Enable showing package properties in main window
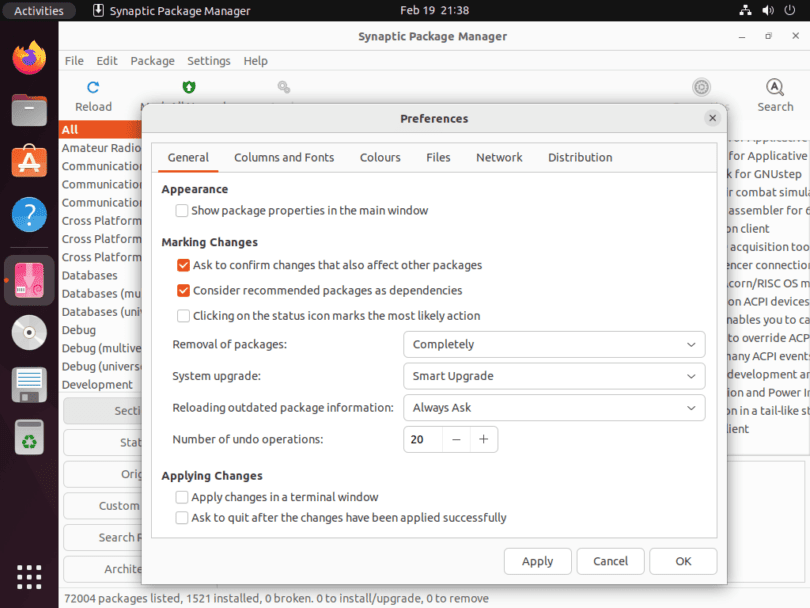 click(x=181, y=210)
